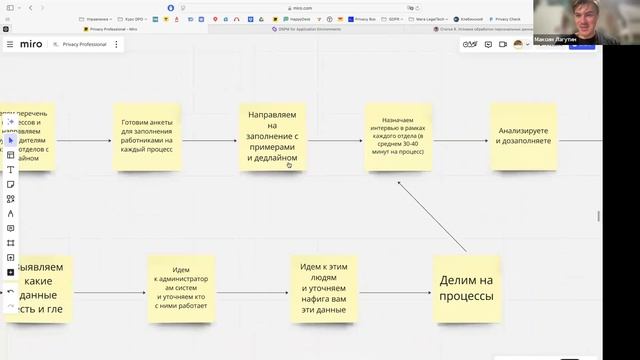Select sticky note 'Назначаем интервью в рамках каждого отдела'

398,137
